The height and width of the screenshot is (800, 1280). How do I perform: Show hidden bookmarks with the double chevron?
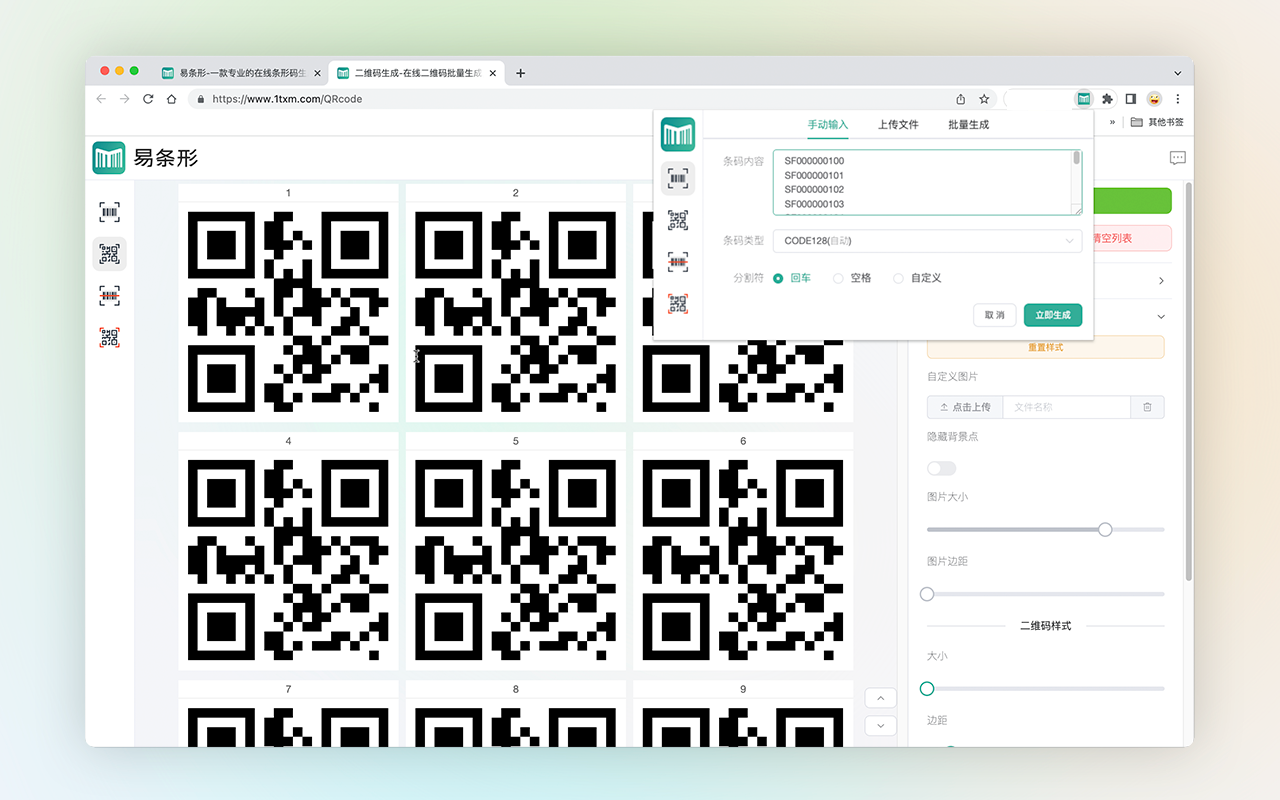(x=1112, y=122)
